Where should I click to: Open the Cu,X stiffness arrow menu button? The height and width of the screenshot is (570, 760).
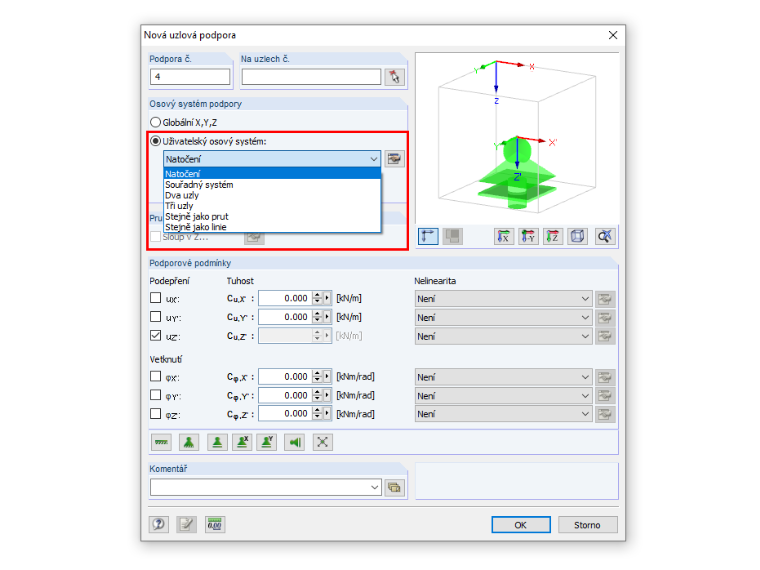[x=327, y=298]
